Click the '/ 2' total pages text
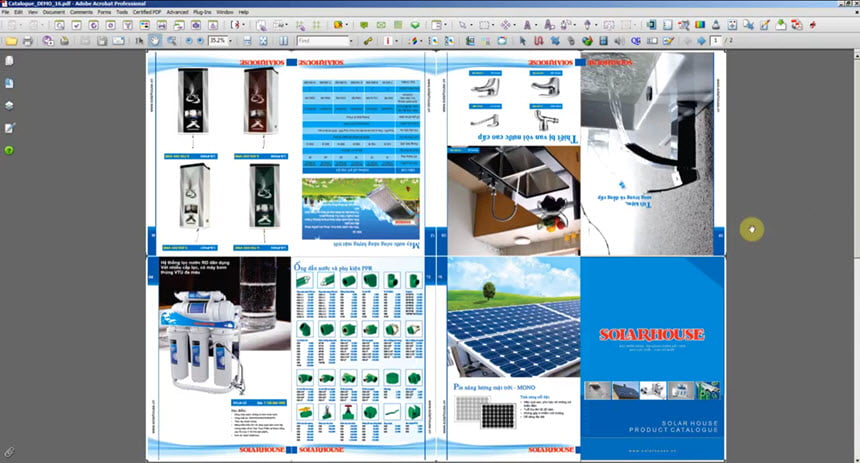Screen dimensions: 860x463 pyautogui.click(x=728, y=41)
